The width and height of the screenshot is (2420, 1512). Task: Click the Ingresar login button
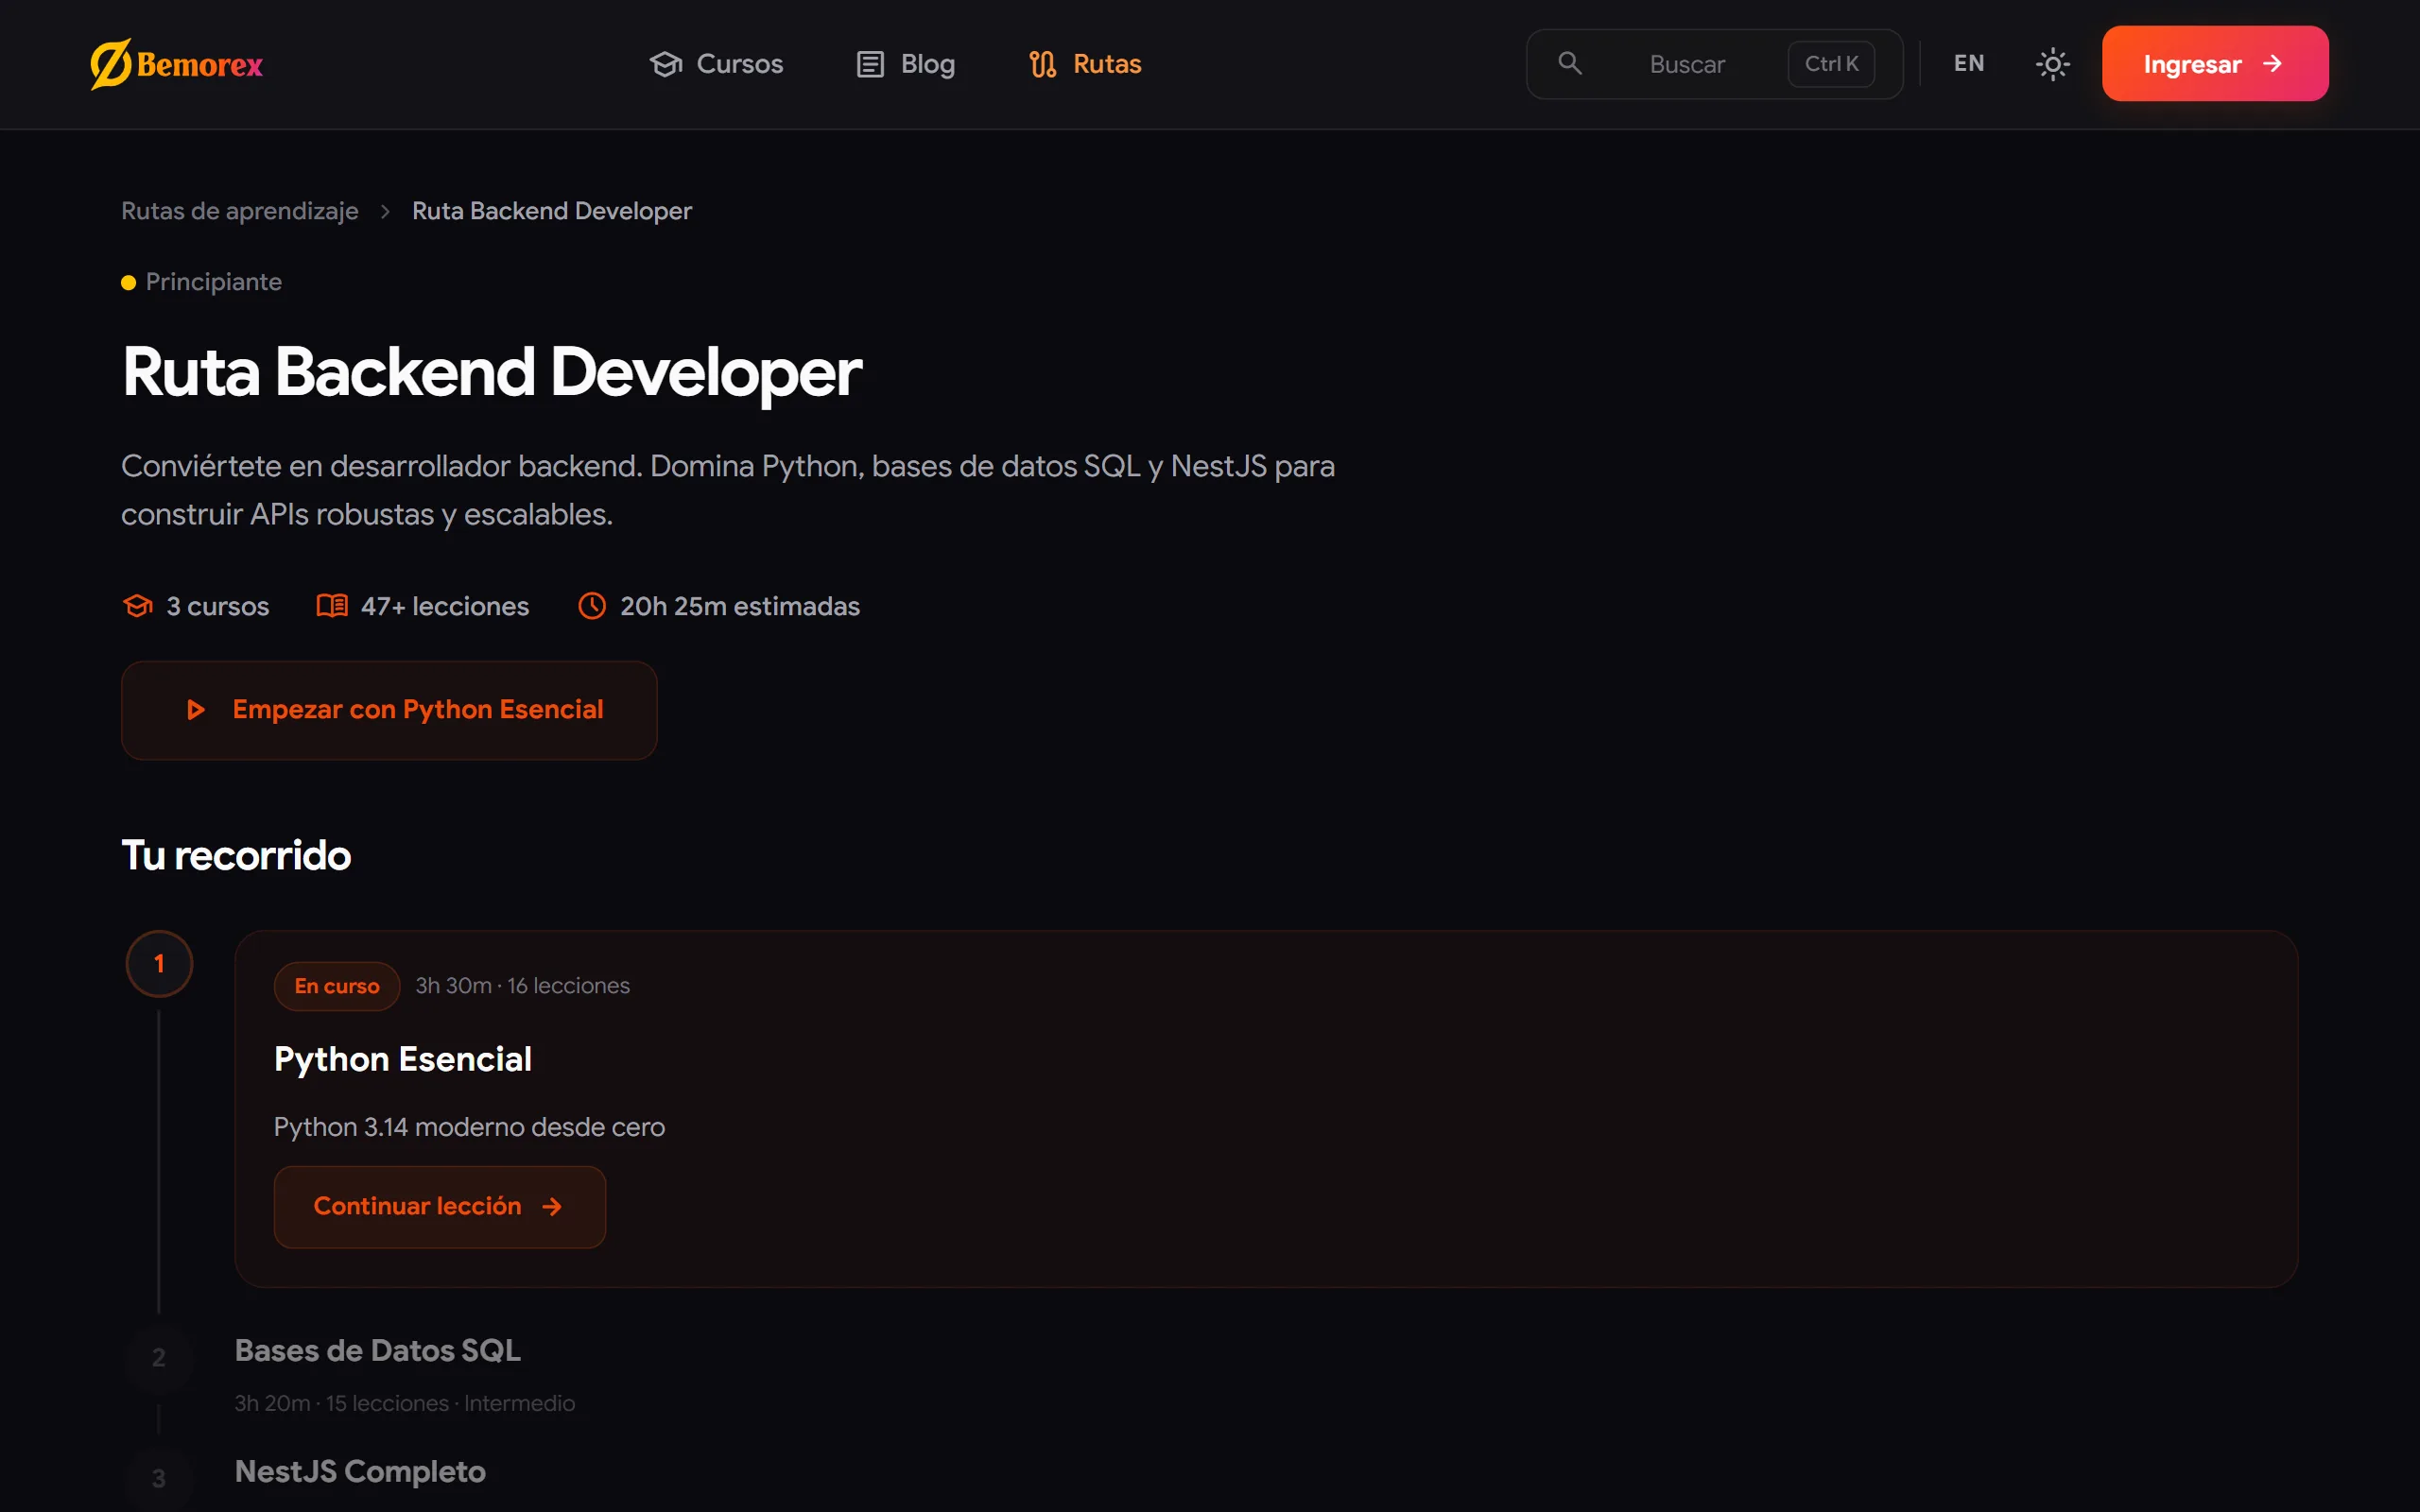point(2215,63)
